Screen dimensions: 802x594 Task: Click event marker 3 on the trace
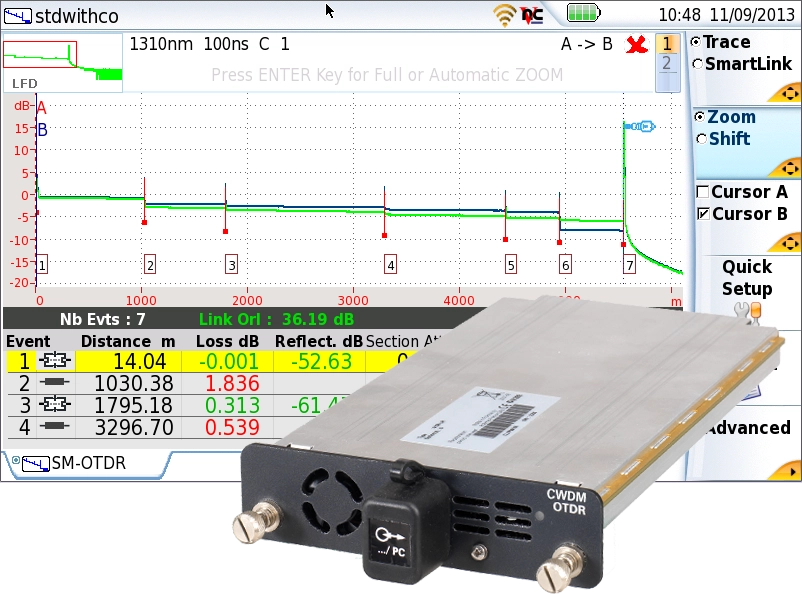pos(232,265)
